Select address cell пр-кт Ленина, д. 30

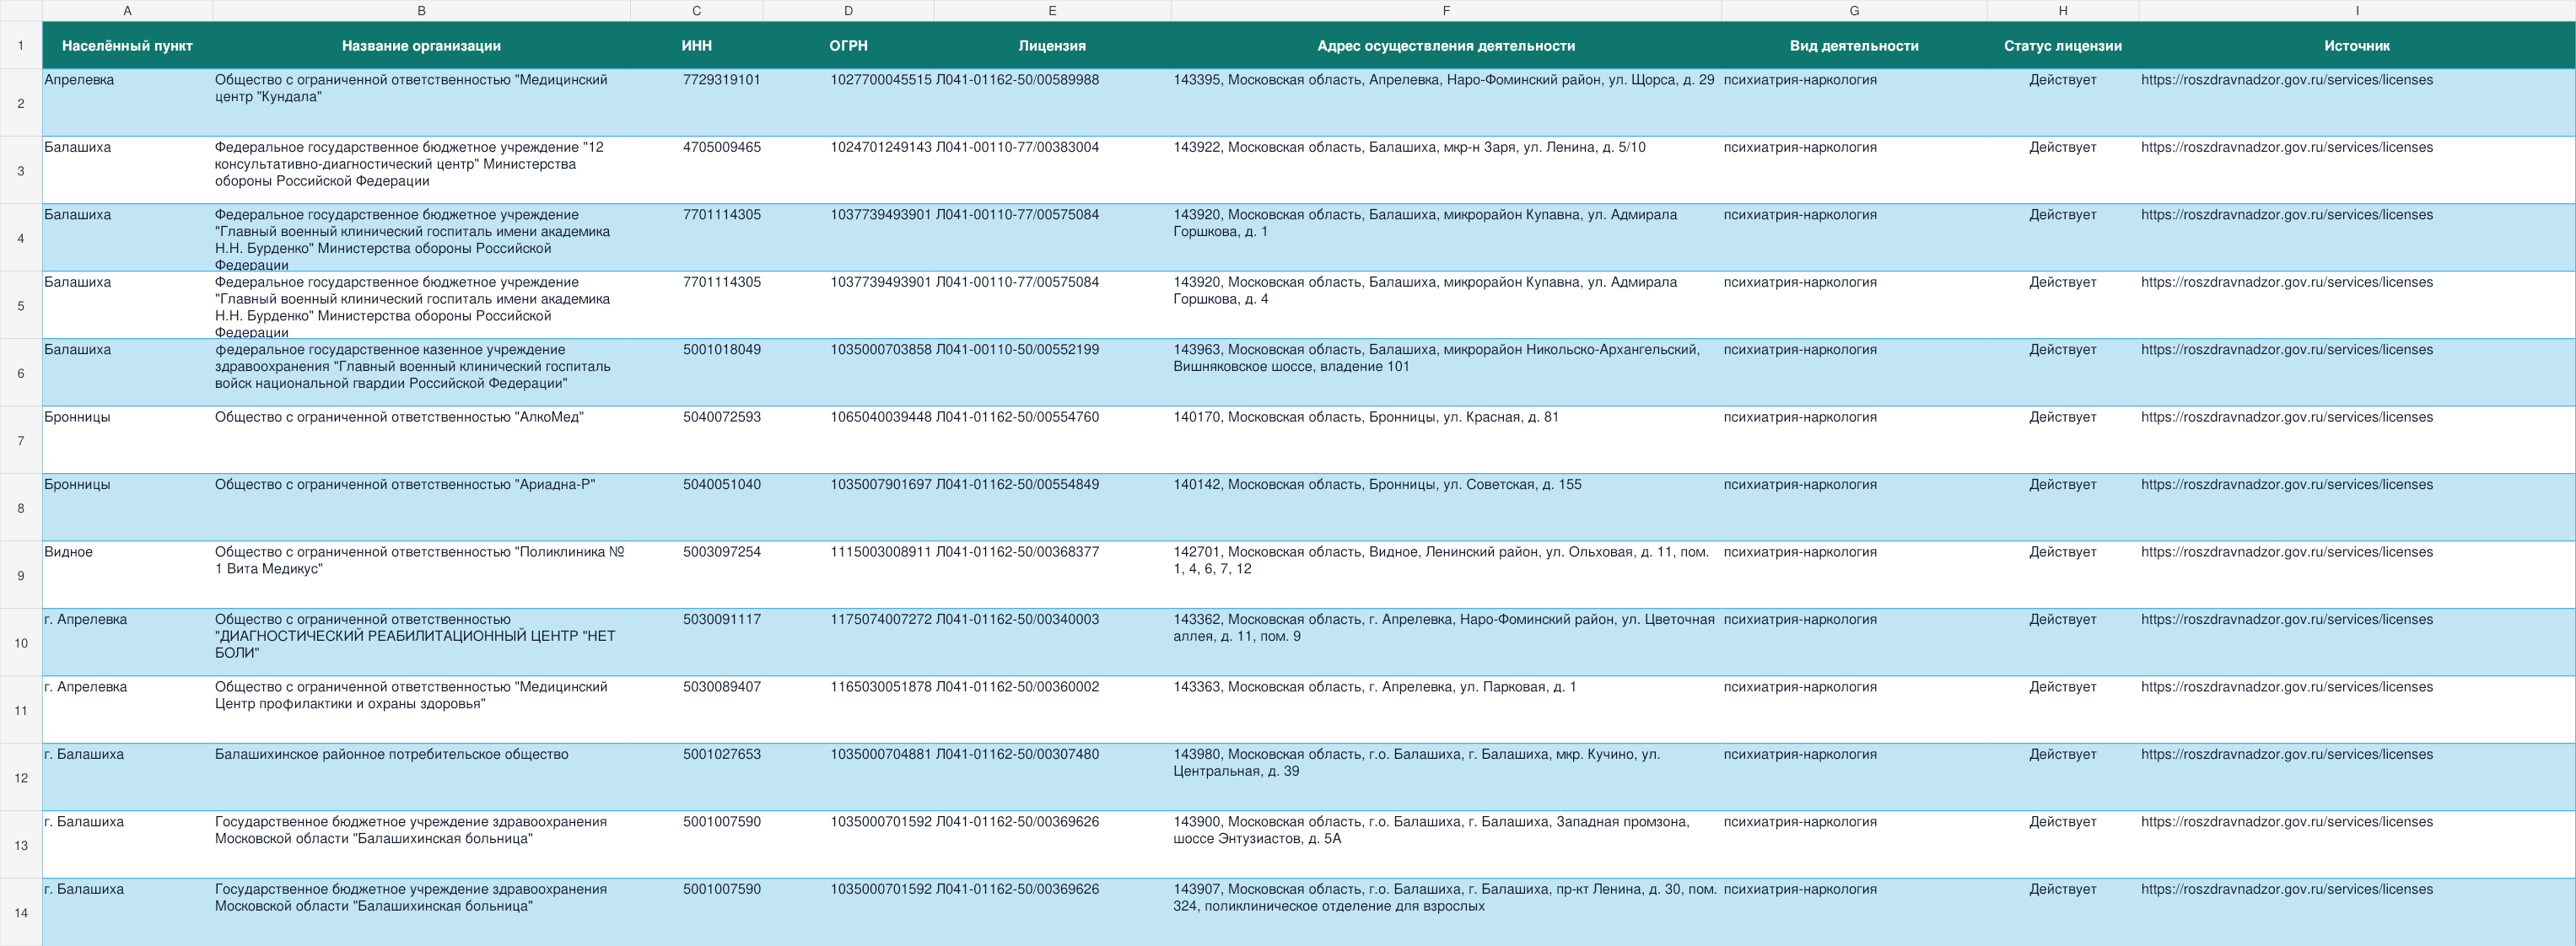(1446, 912)
